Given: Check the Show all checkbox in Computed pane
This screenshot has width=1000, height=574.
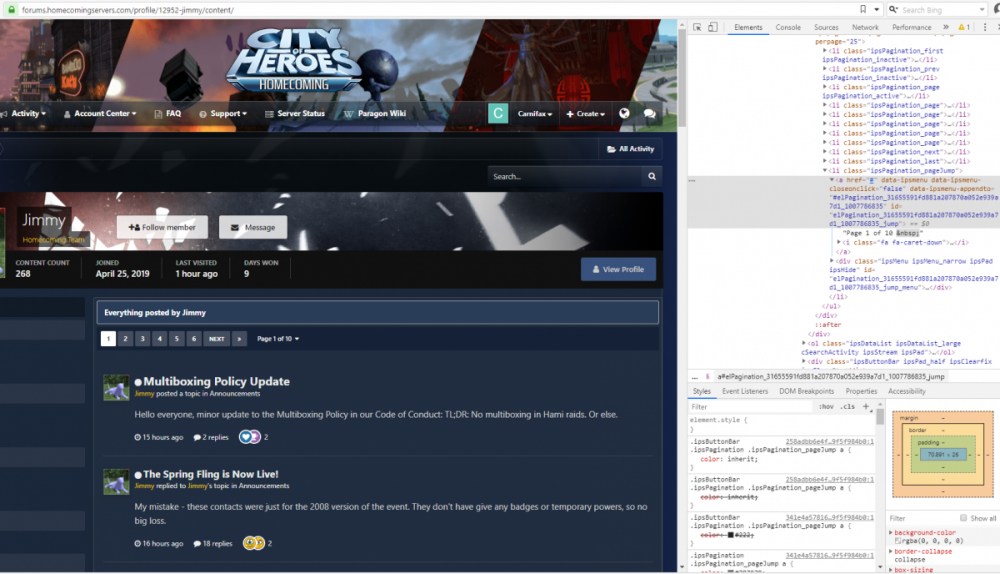Looking at the screenshot, I should [963, 518].
